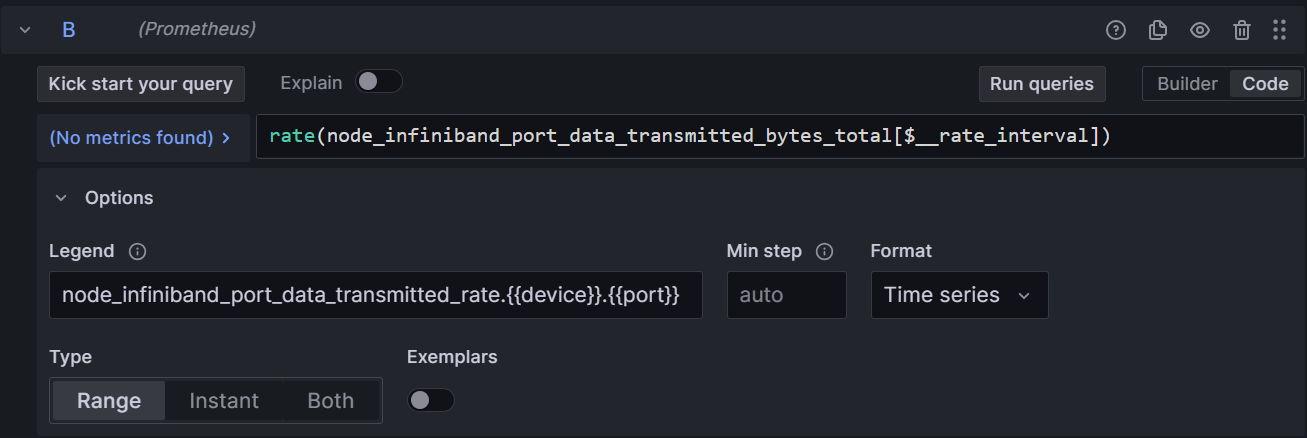Toggle the Explain switch
This screenshot has height=438, width=1307.
[x=379, y=82]
